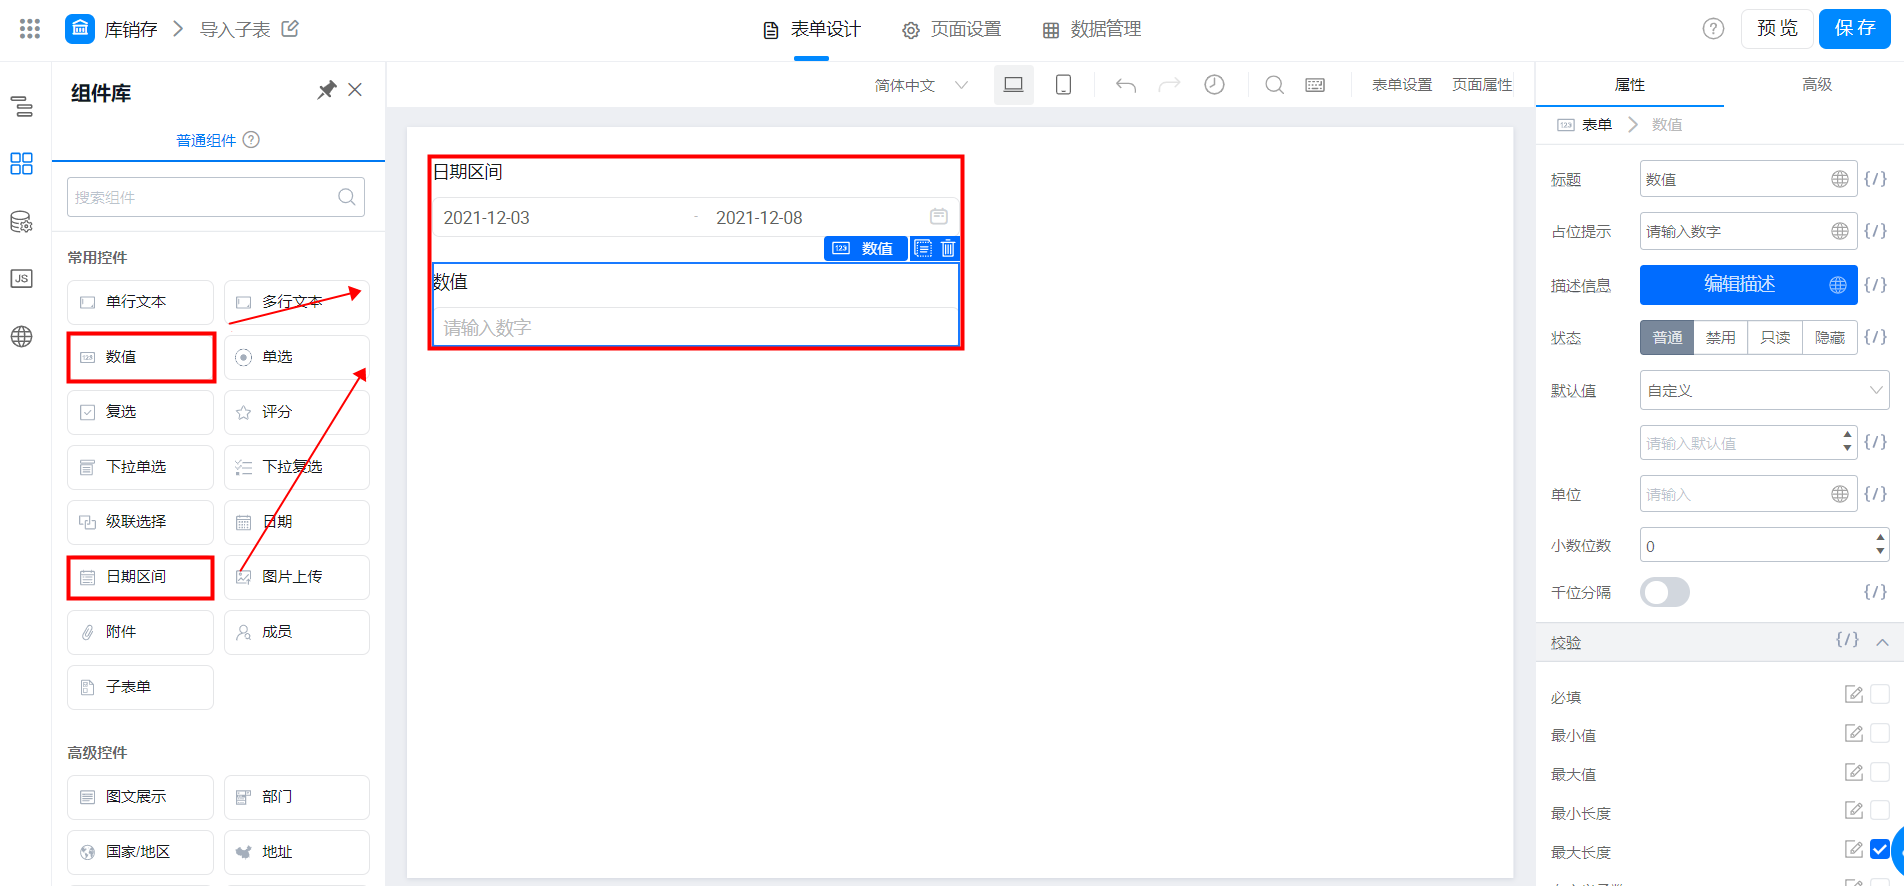Edit the 必填 rule with pencil icon
1904x886 pixels.
click(x=1853, y=694)
